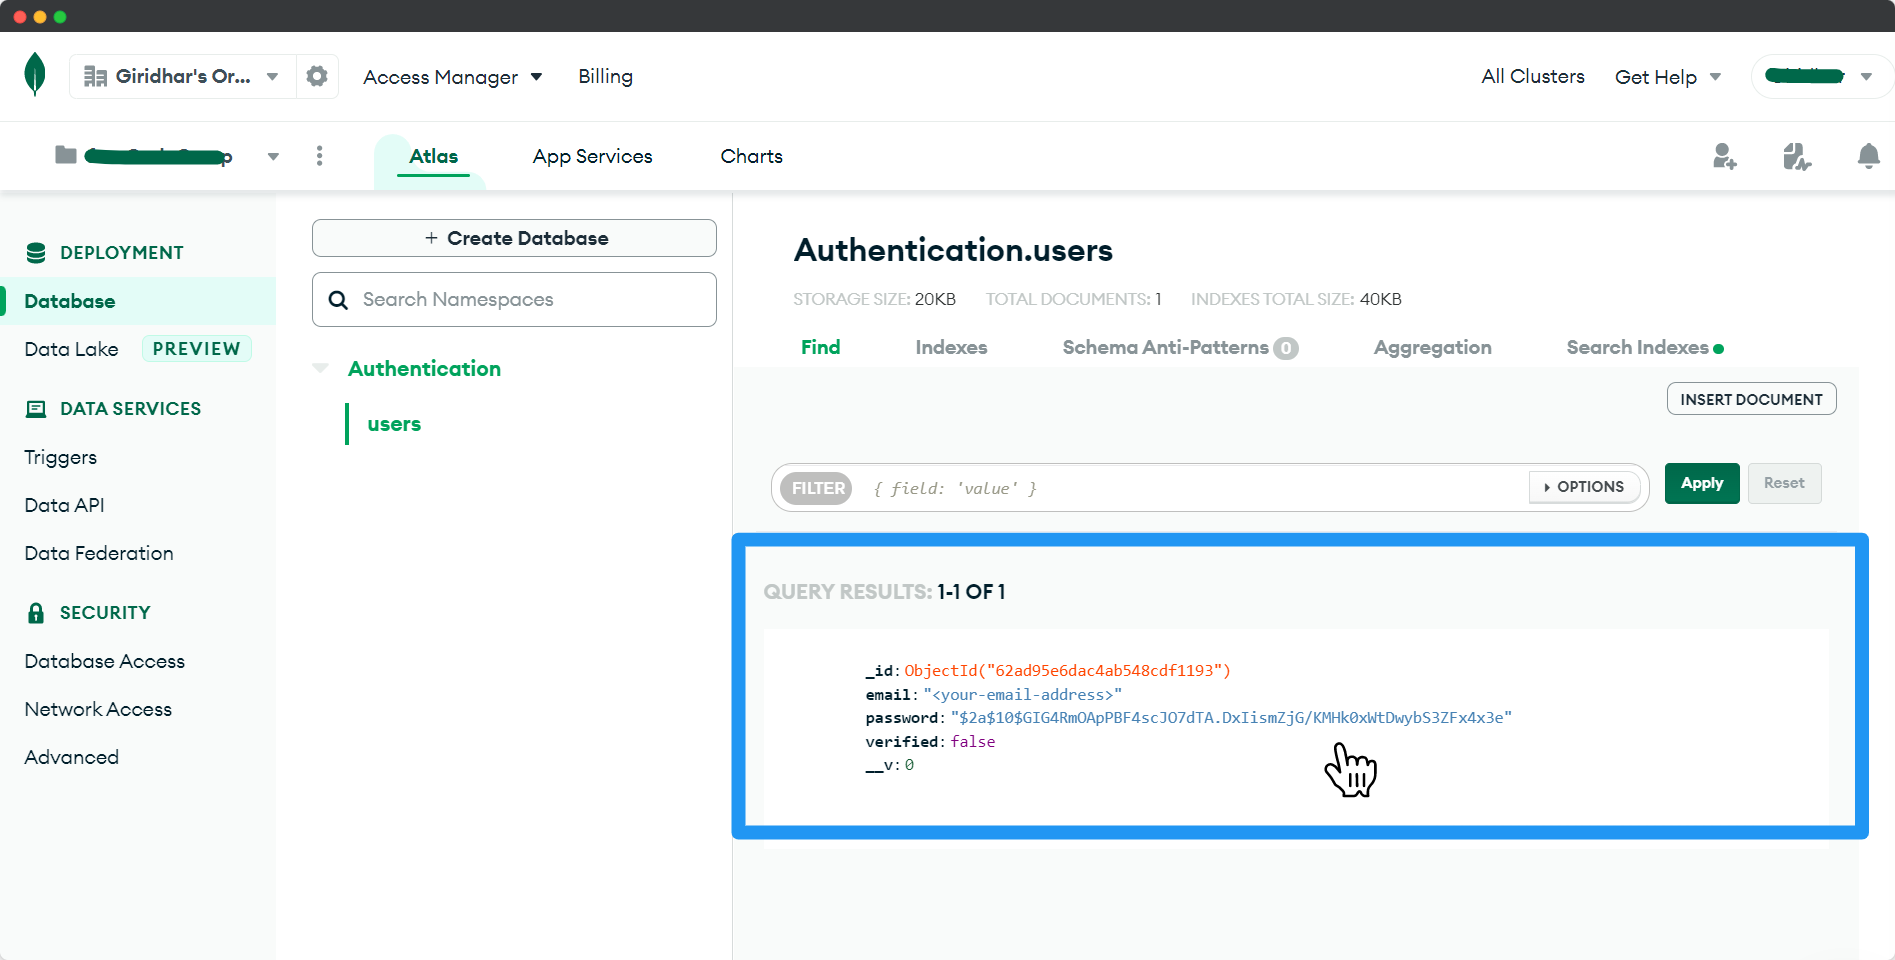Click the MongoDB leaf logo
The image size is (1895, 960).
tap(34, 76)
